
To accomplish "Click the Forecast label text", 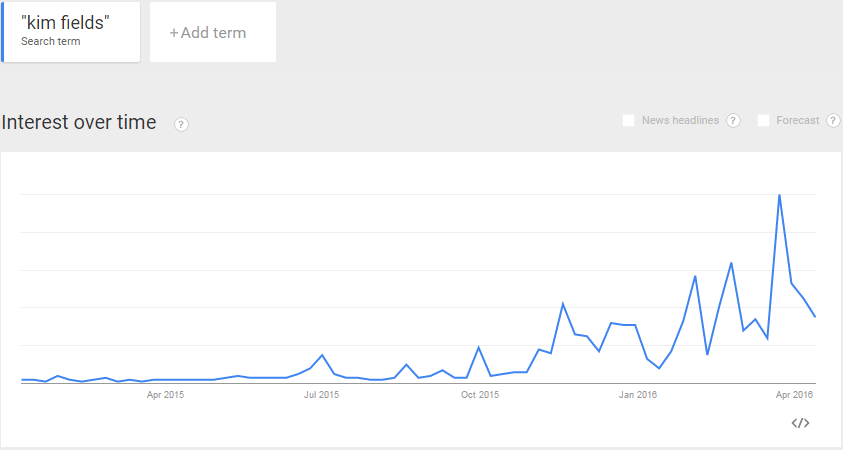I will click(x=797, y=120).
